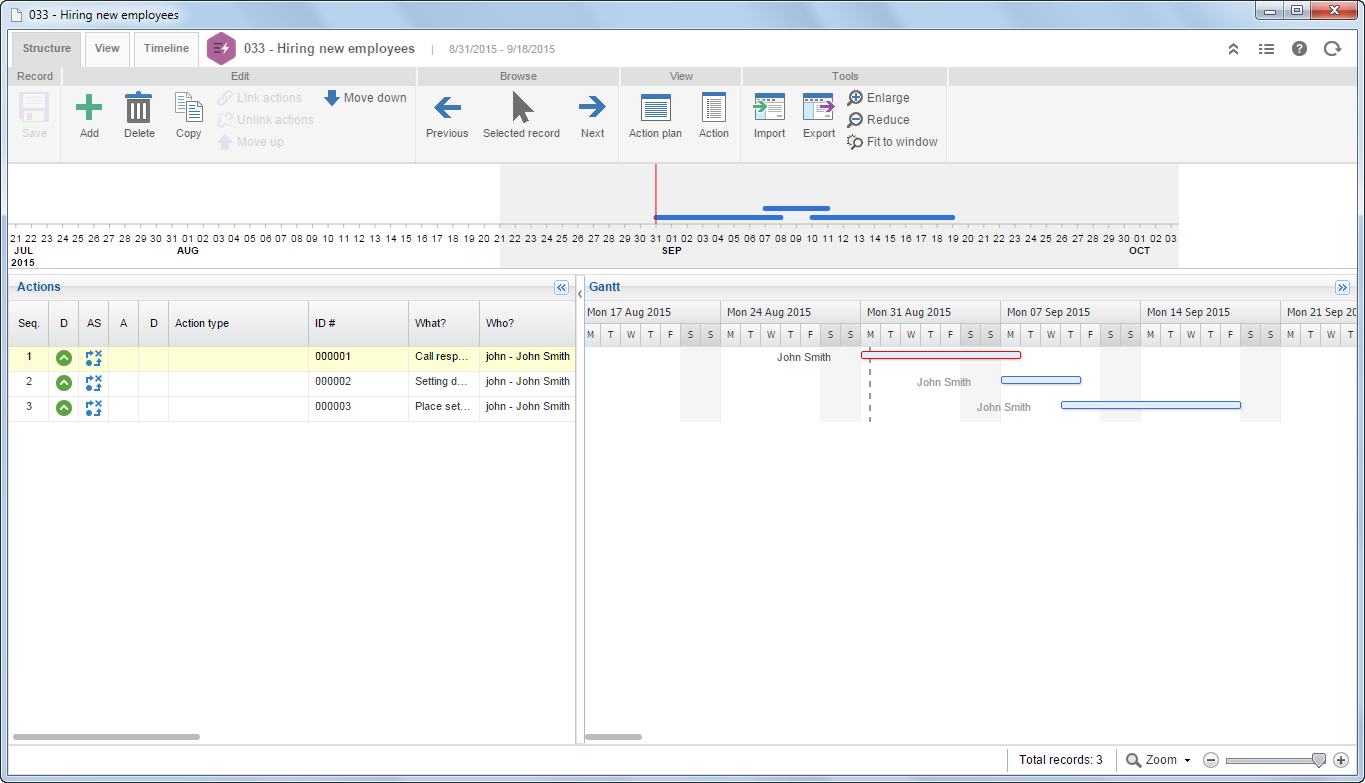Click the AS column header
This screenshot has height=783, width=1365.
pos(94,323)
